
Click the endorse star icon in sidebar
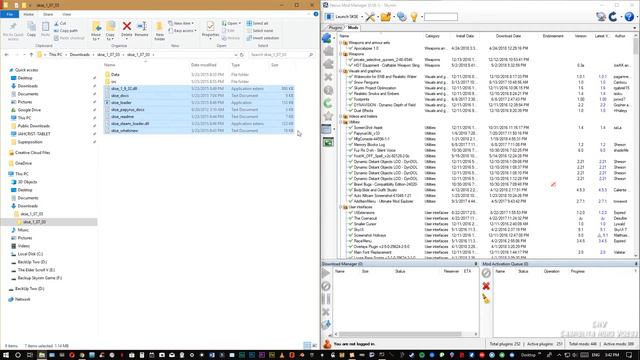pos(328,116)
